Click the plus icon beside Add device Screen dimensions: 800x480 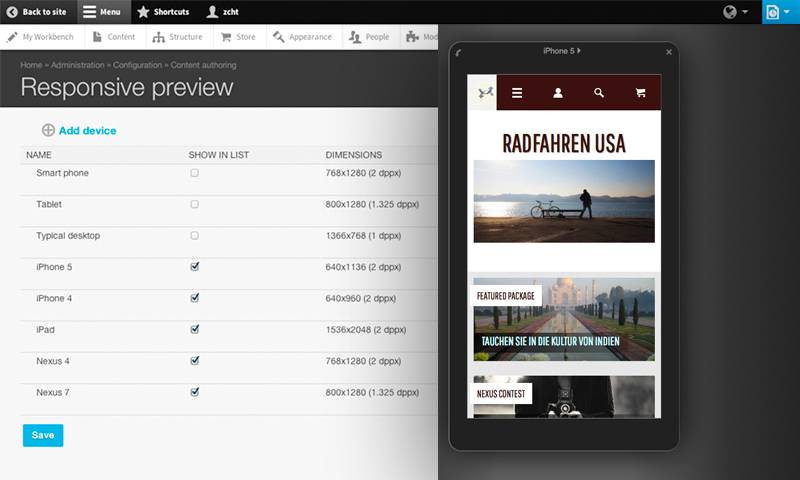click(x=48, y=130)
